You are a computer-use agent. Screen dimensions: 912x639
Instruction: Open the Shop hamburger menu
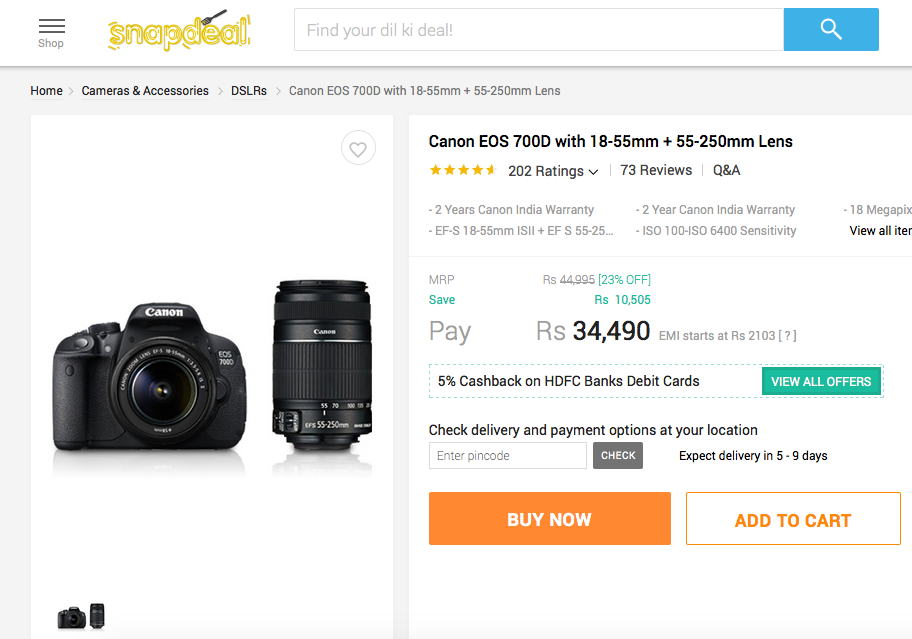(x=51, y=31)
